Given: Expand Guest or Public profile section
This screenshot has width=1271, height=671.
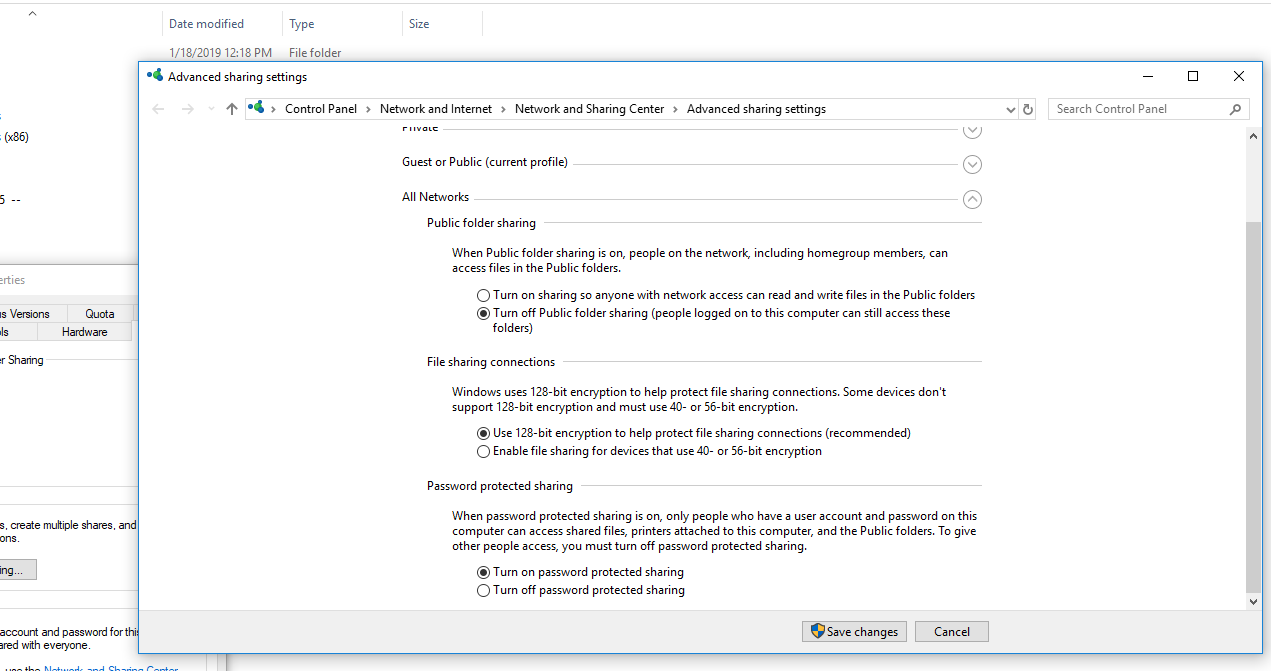Looking at the screenshot, I should click(x=972, y=164).
